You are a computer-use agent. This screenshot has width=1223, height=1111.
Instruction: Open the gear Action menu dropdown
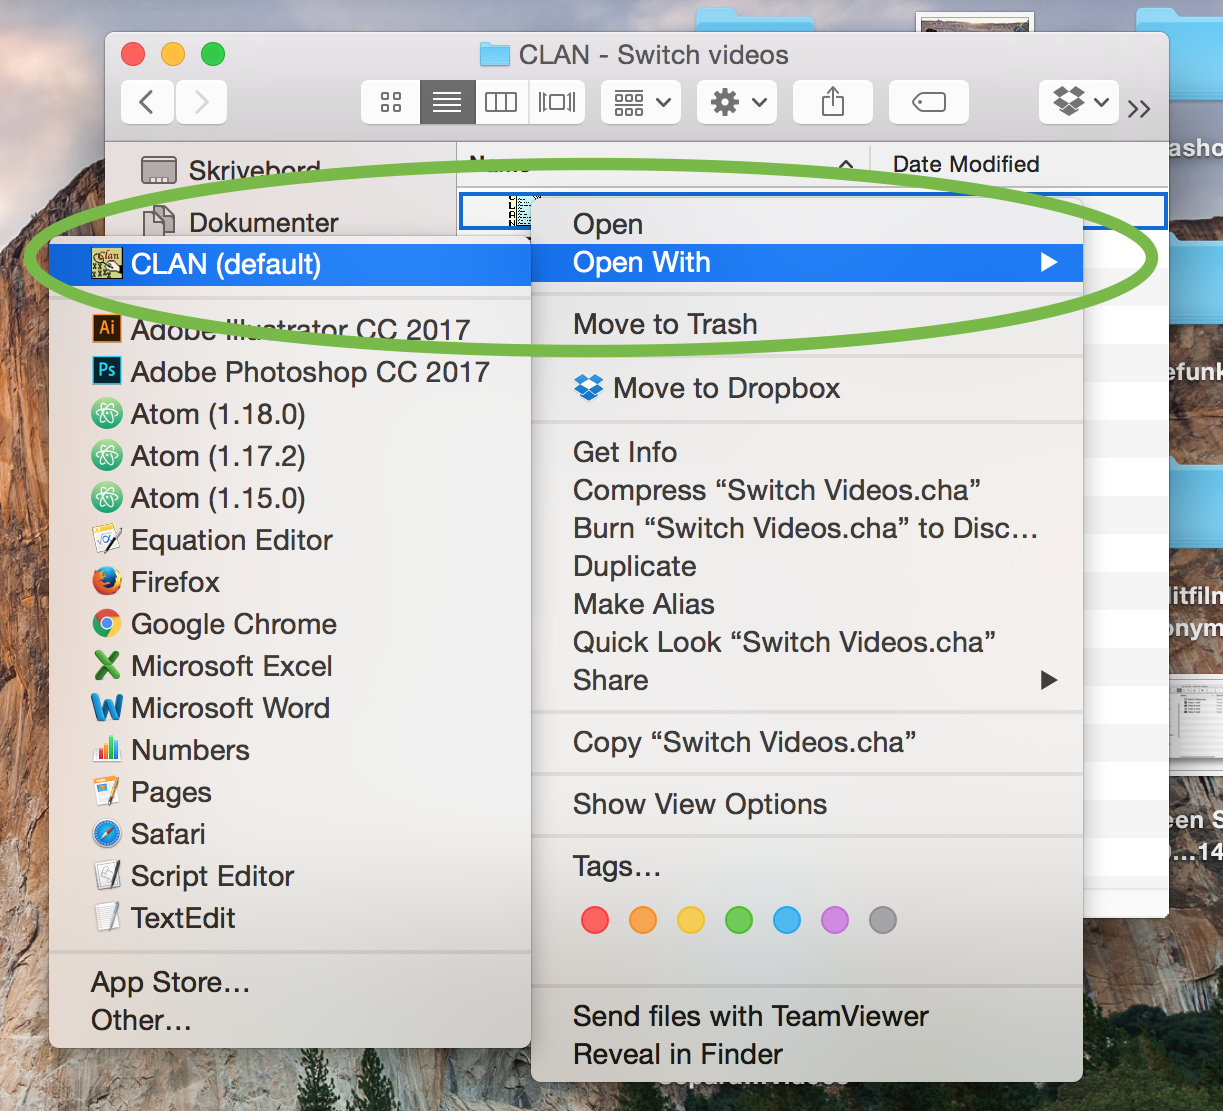pos(737,102)
